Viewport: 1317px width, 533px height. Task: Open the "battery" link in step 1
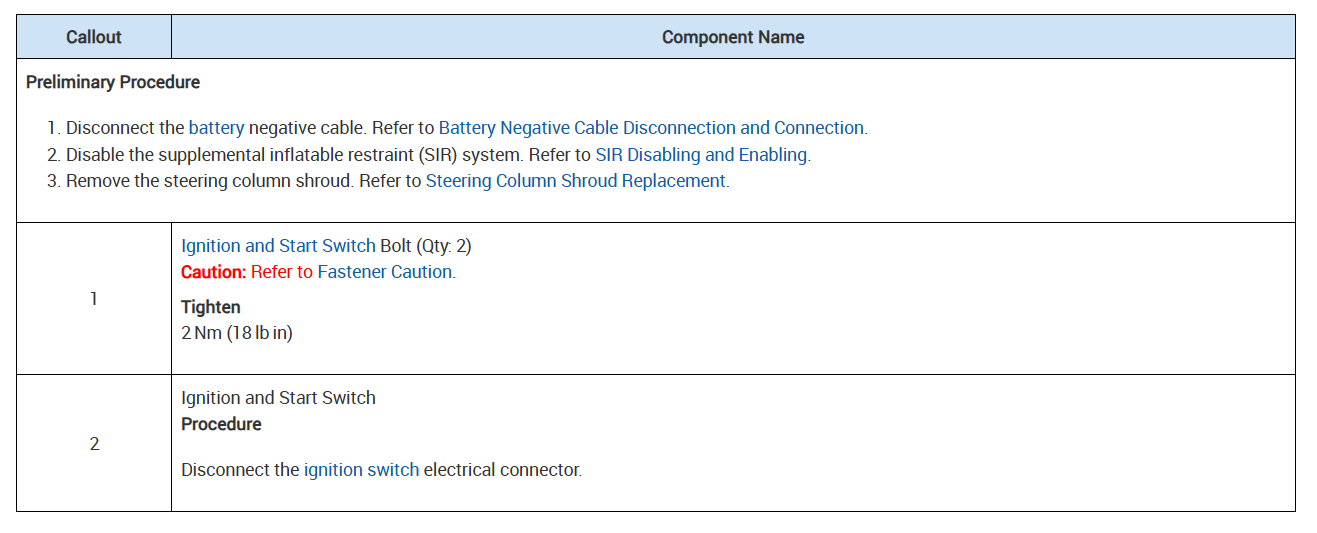(x=216, y=128)
